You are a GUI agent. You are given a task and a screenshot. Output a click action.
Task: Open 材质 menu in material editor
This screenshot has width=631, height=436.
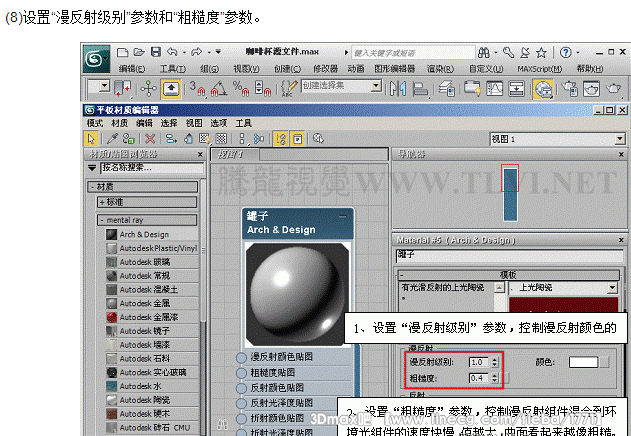(120, 123)
